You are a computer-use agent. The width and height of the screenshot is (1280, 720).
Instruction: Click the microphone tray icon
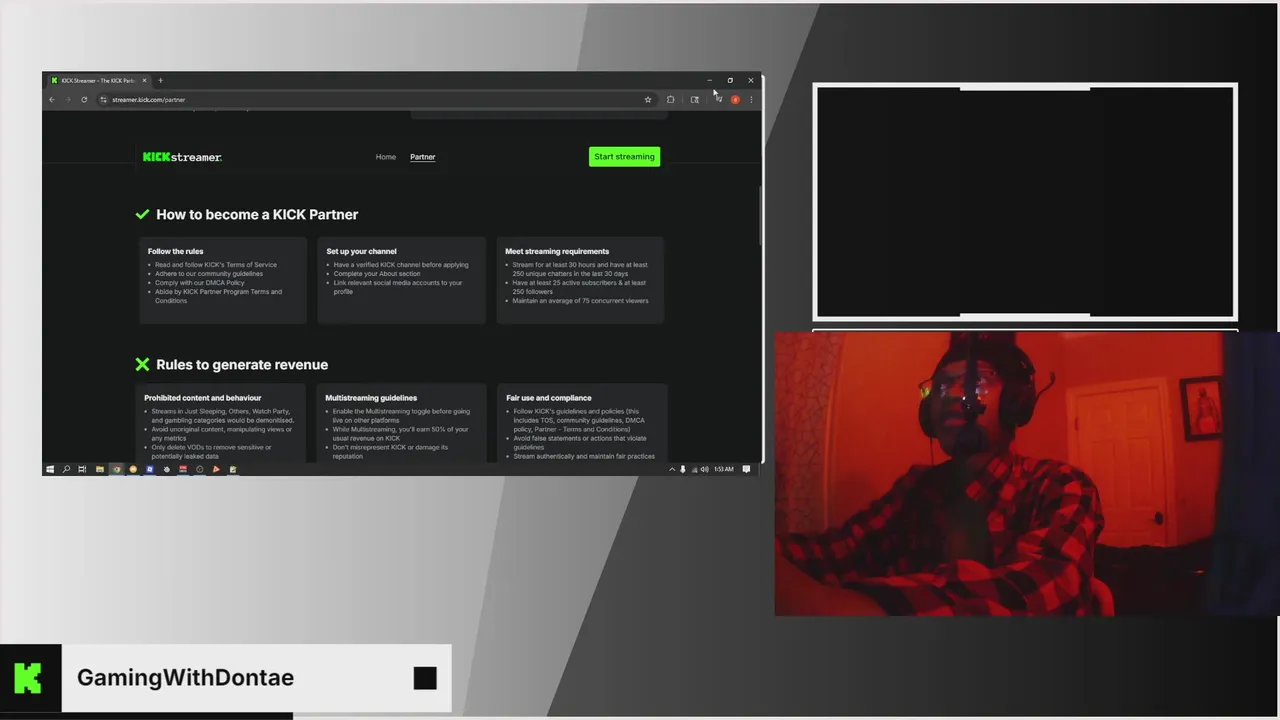683,469
